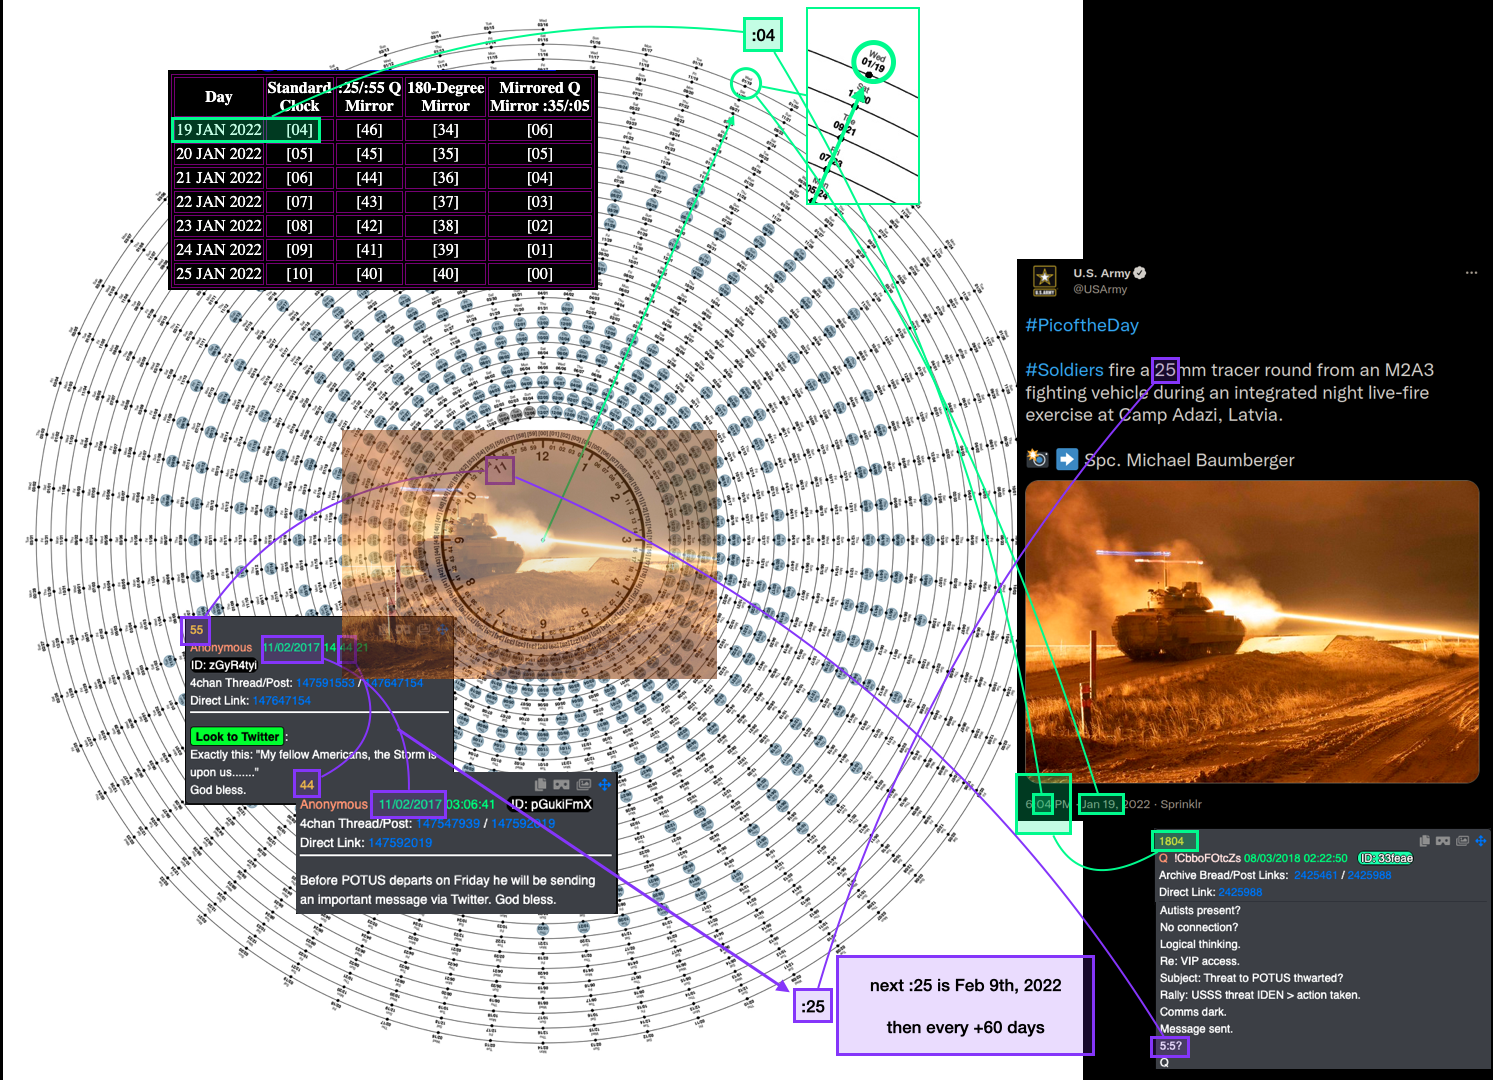Screen dimensions: 1493x1080
Task: Click the copy icon on post 44
Action: 541,785
